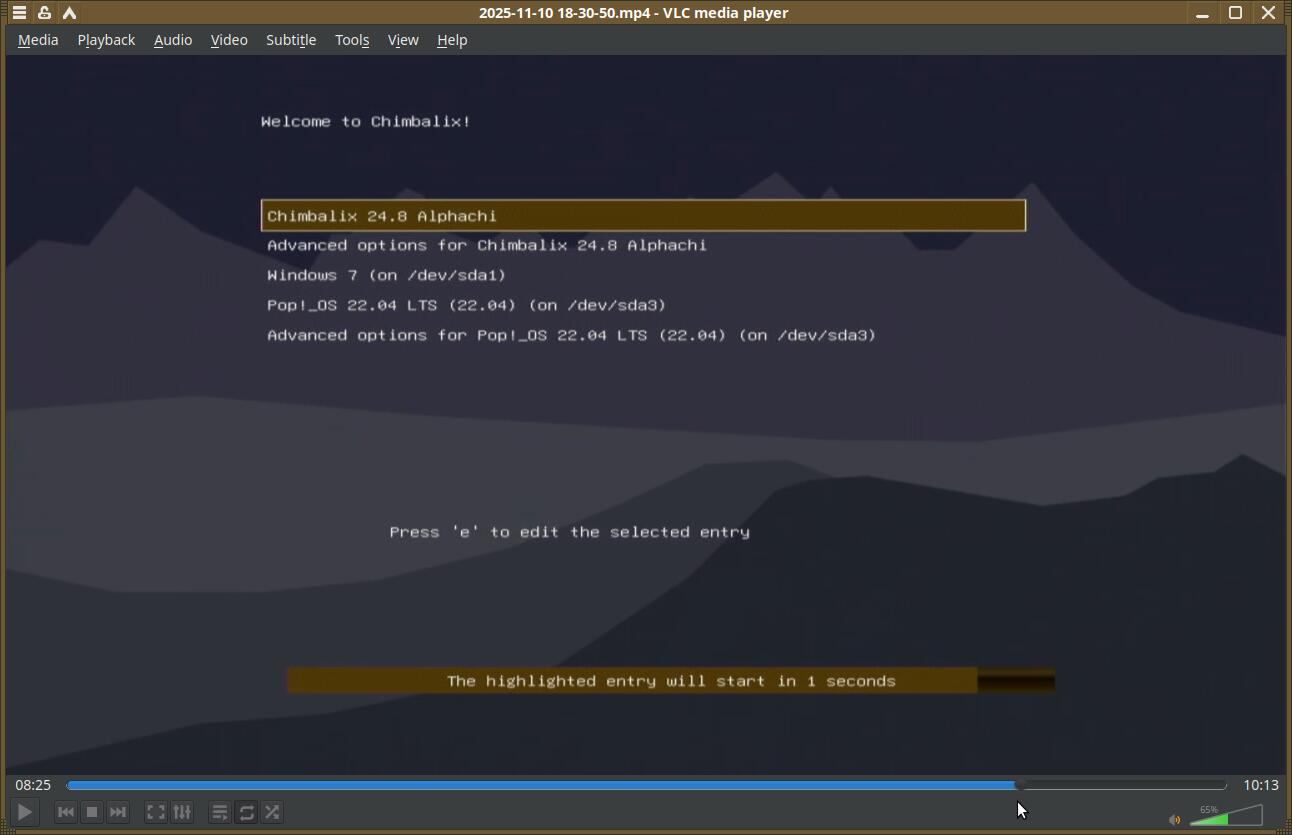
Task: Toggle random shuffle playback
Action: 272,812
